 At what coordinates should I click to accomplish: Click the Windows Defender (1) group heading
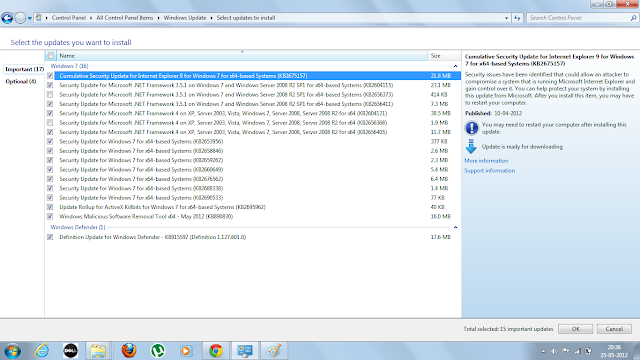(78, 227)
